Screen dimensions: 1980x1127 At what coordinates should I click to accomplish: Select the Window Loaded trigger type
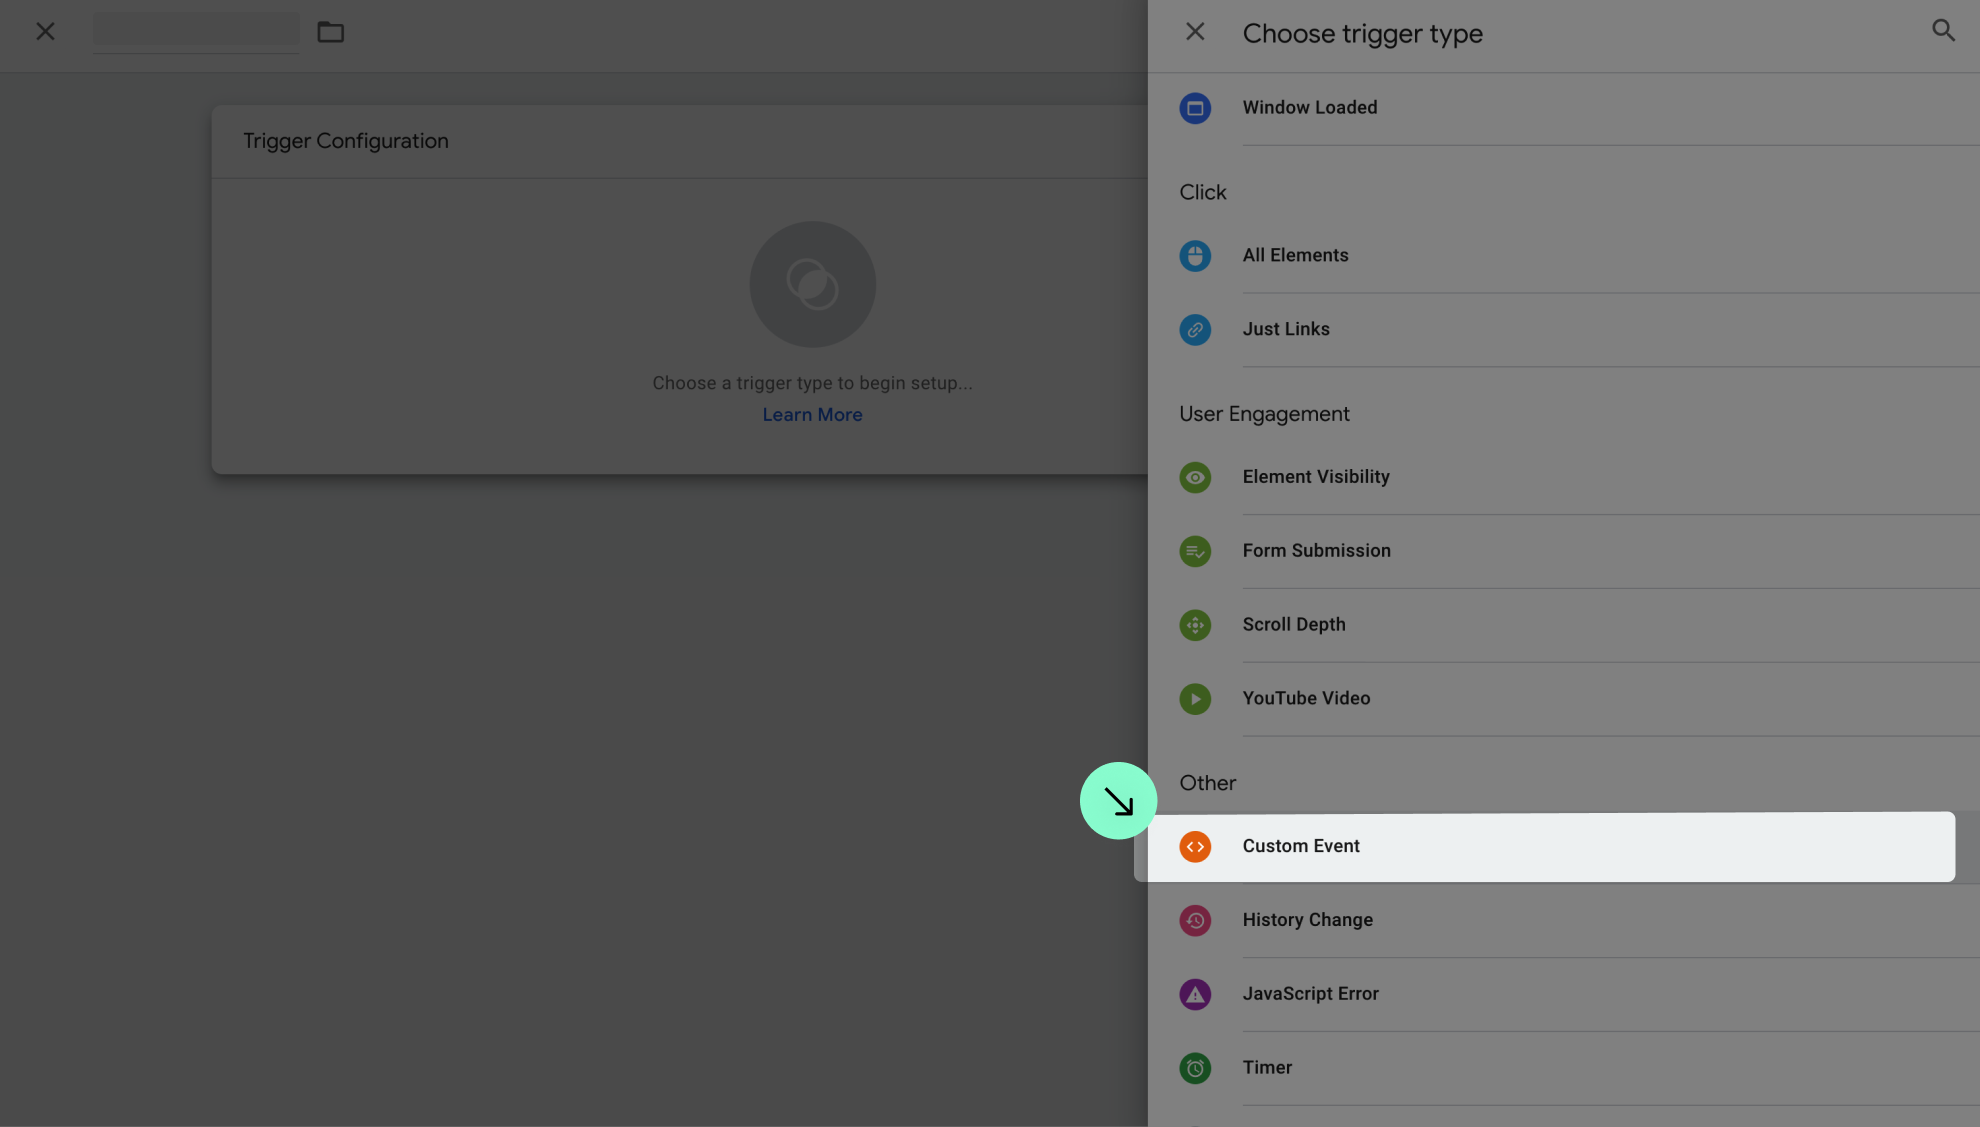click(1564, 108)
